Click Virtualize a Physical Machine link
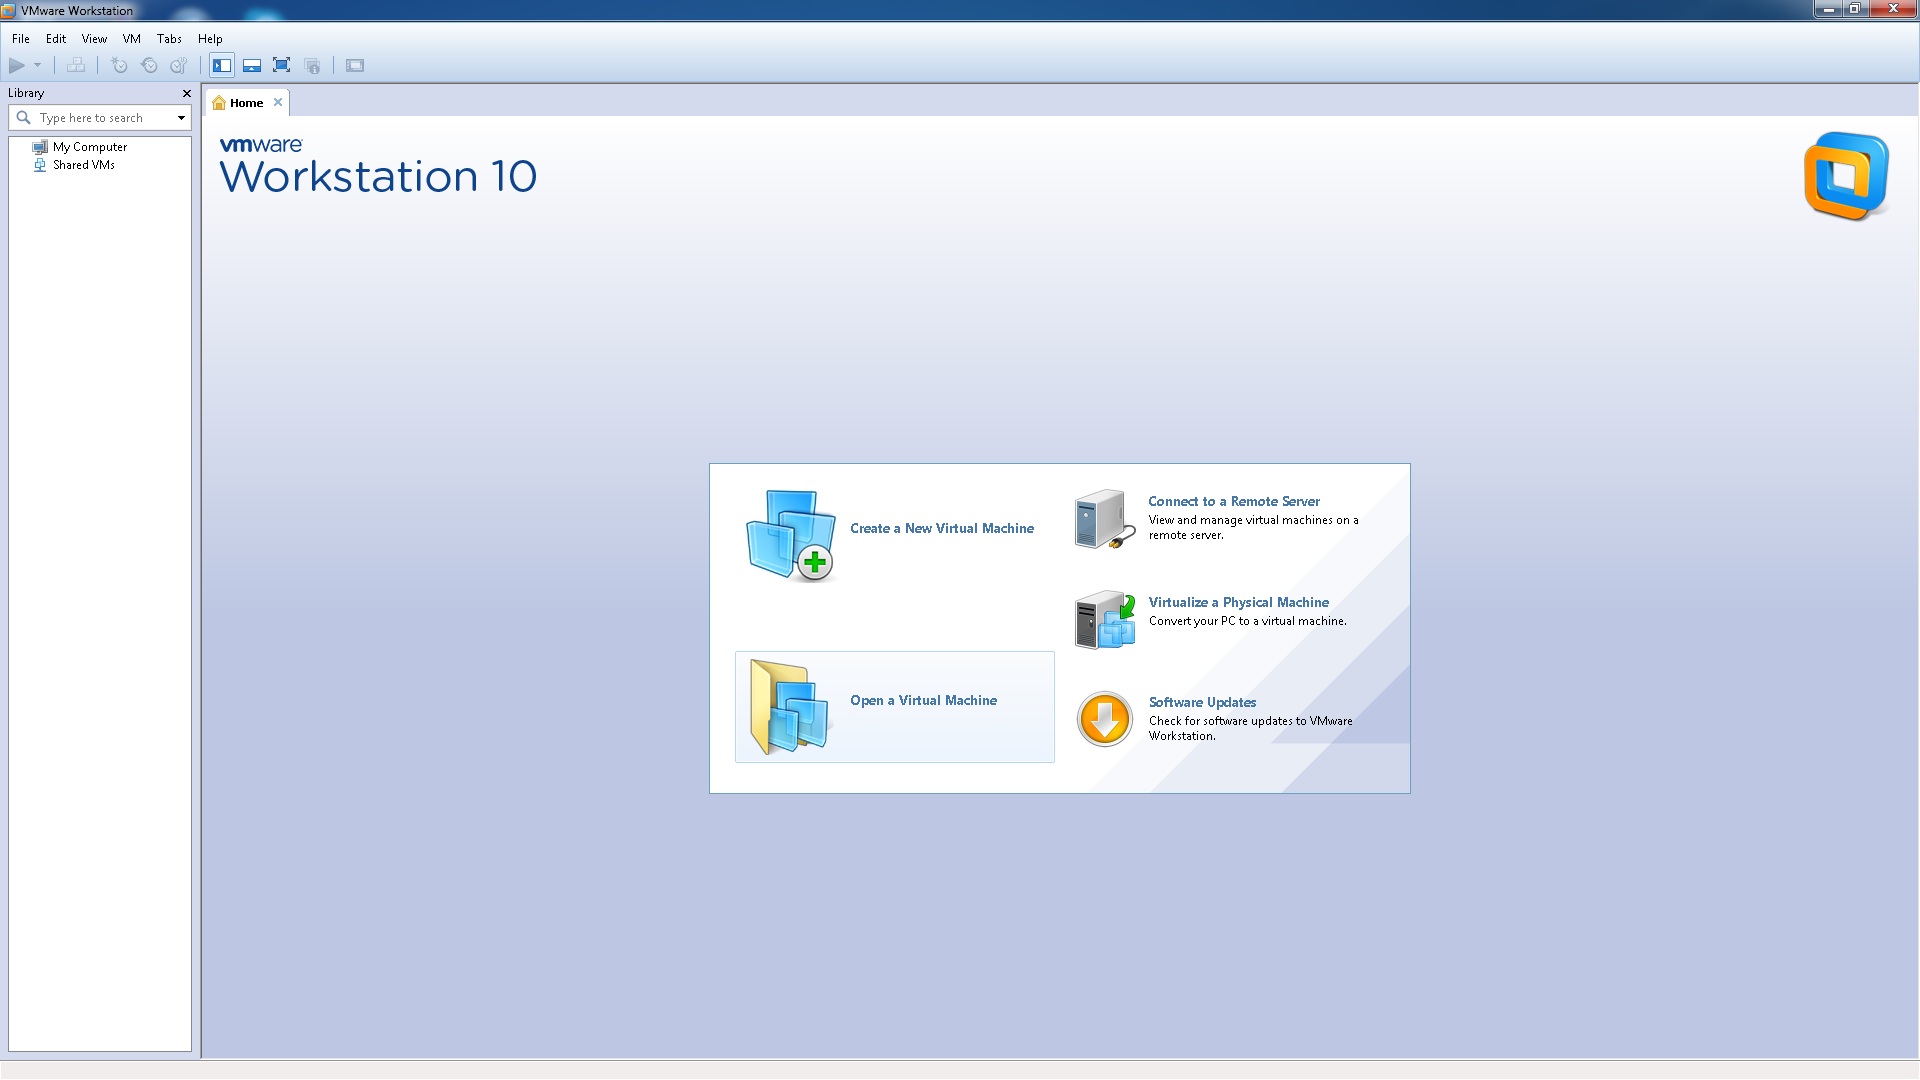This screenshot has height=1080, width=1920. (x=1238, y=602)
